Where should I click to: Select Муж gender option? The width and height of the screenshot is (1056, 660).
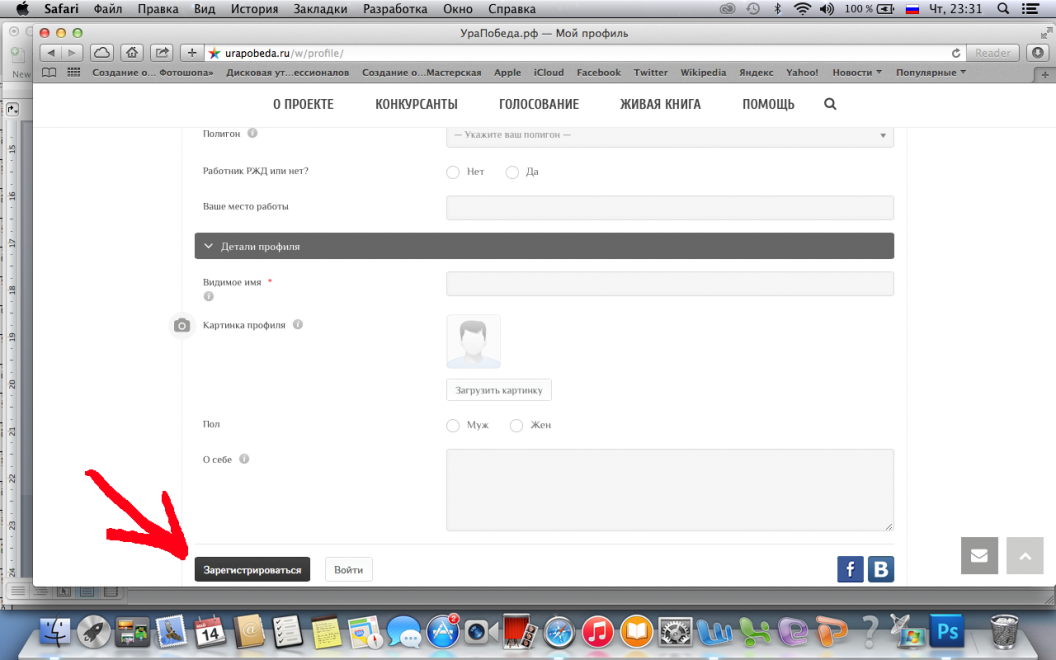(453, 426)
